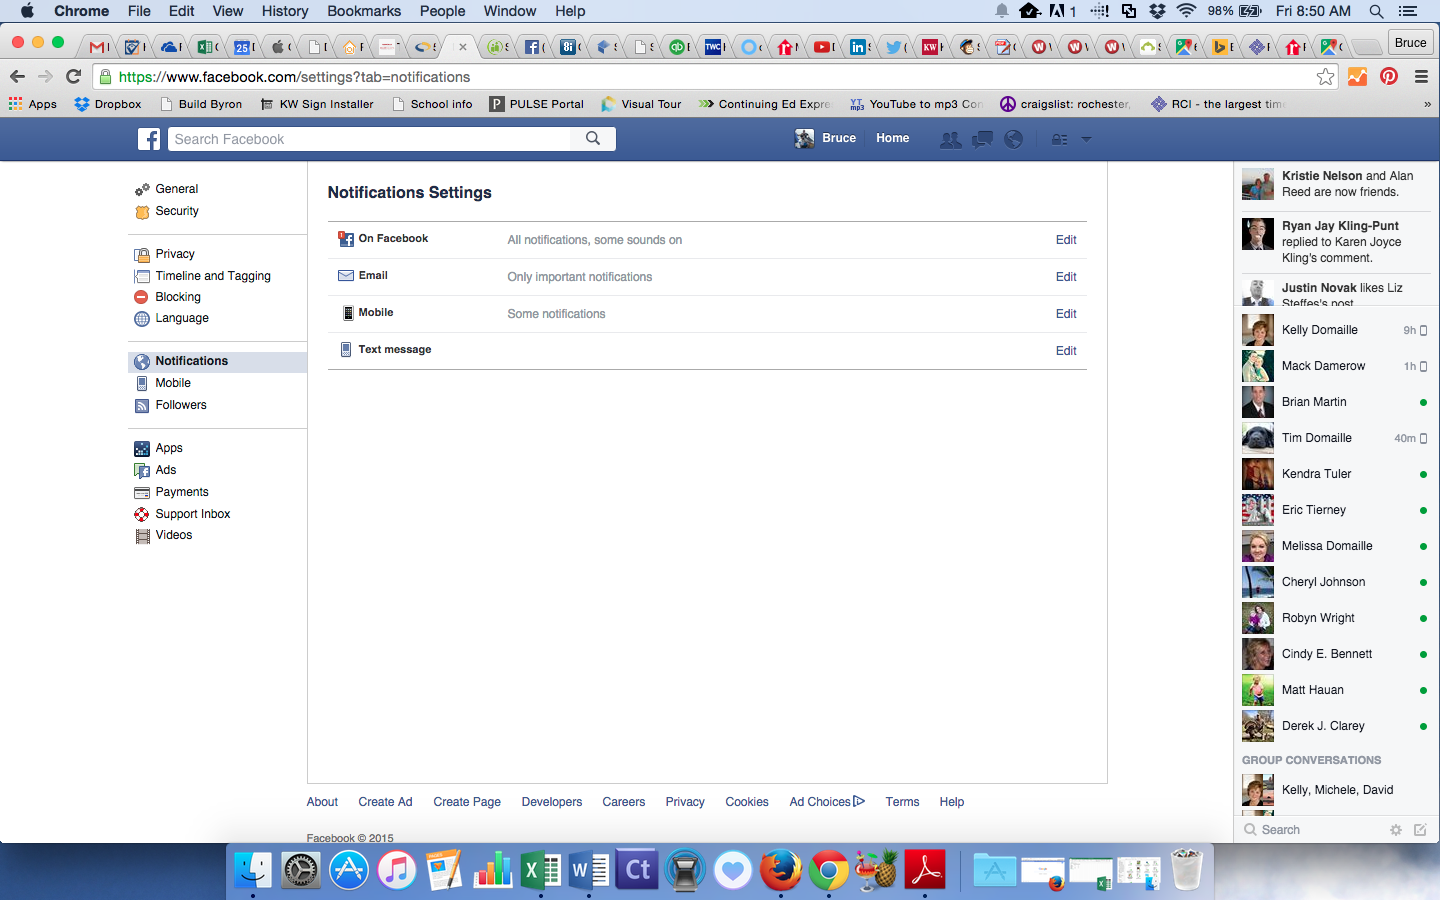The height and width of the screenshot is (900, 1440).
Task: Click the Facebook logo icon
Action: coord(149,139)
